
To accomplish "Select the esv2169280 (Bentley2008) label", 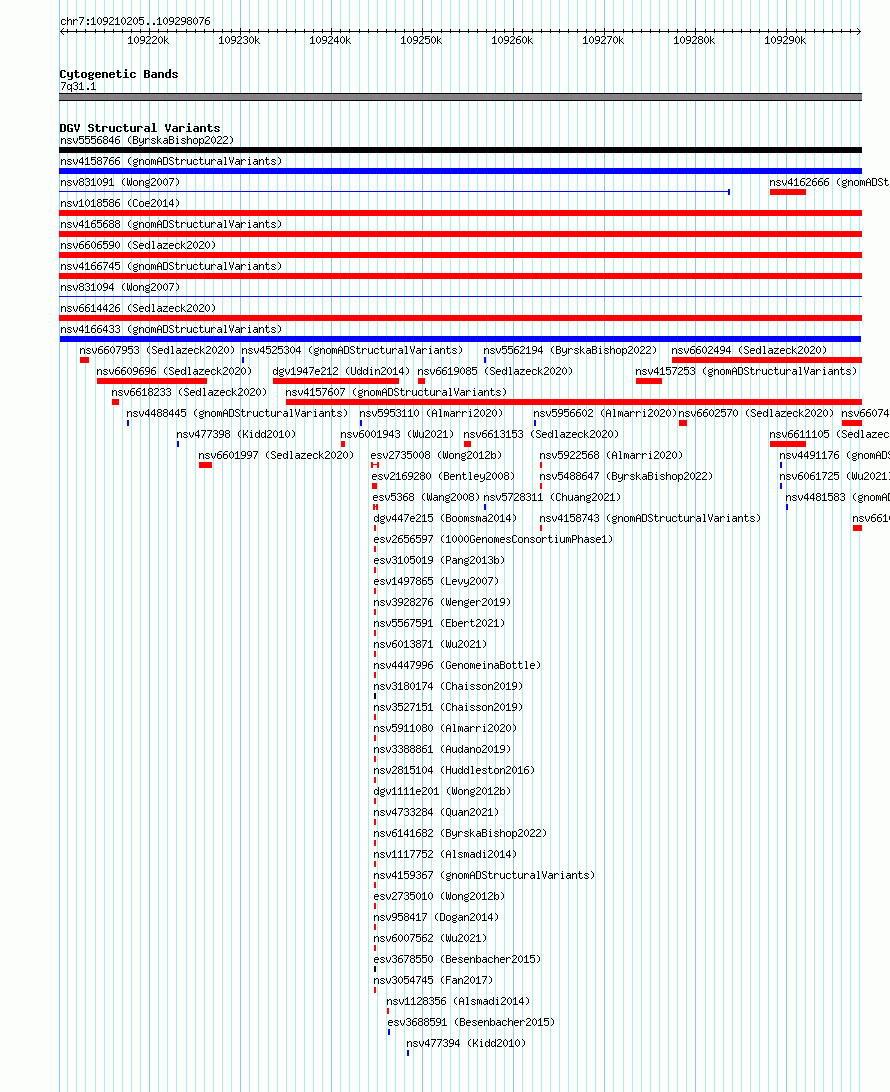I will [444, 476].
